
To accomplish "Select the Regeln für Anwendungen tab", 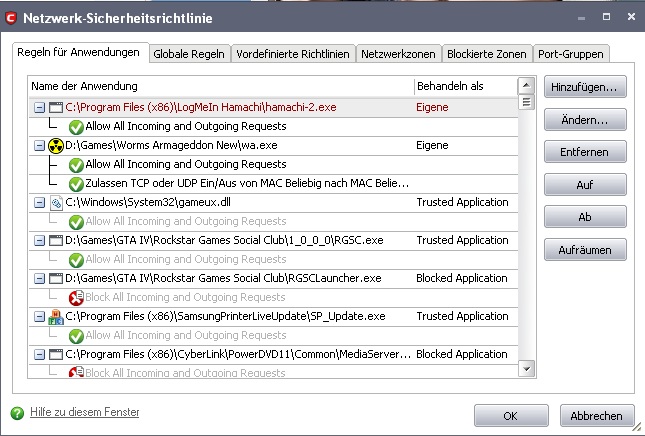I will click(79, 53).
